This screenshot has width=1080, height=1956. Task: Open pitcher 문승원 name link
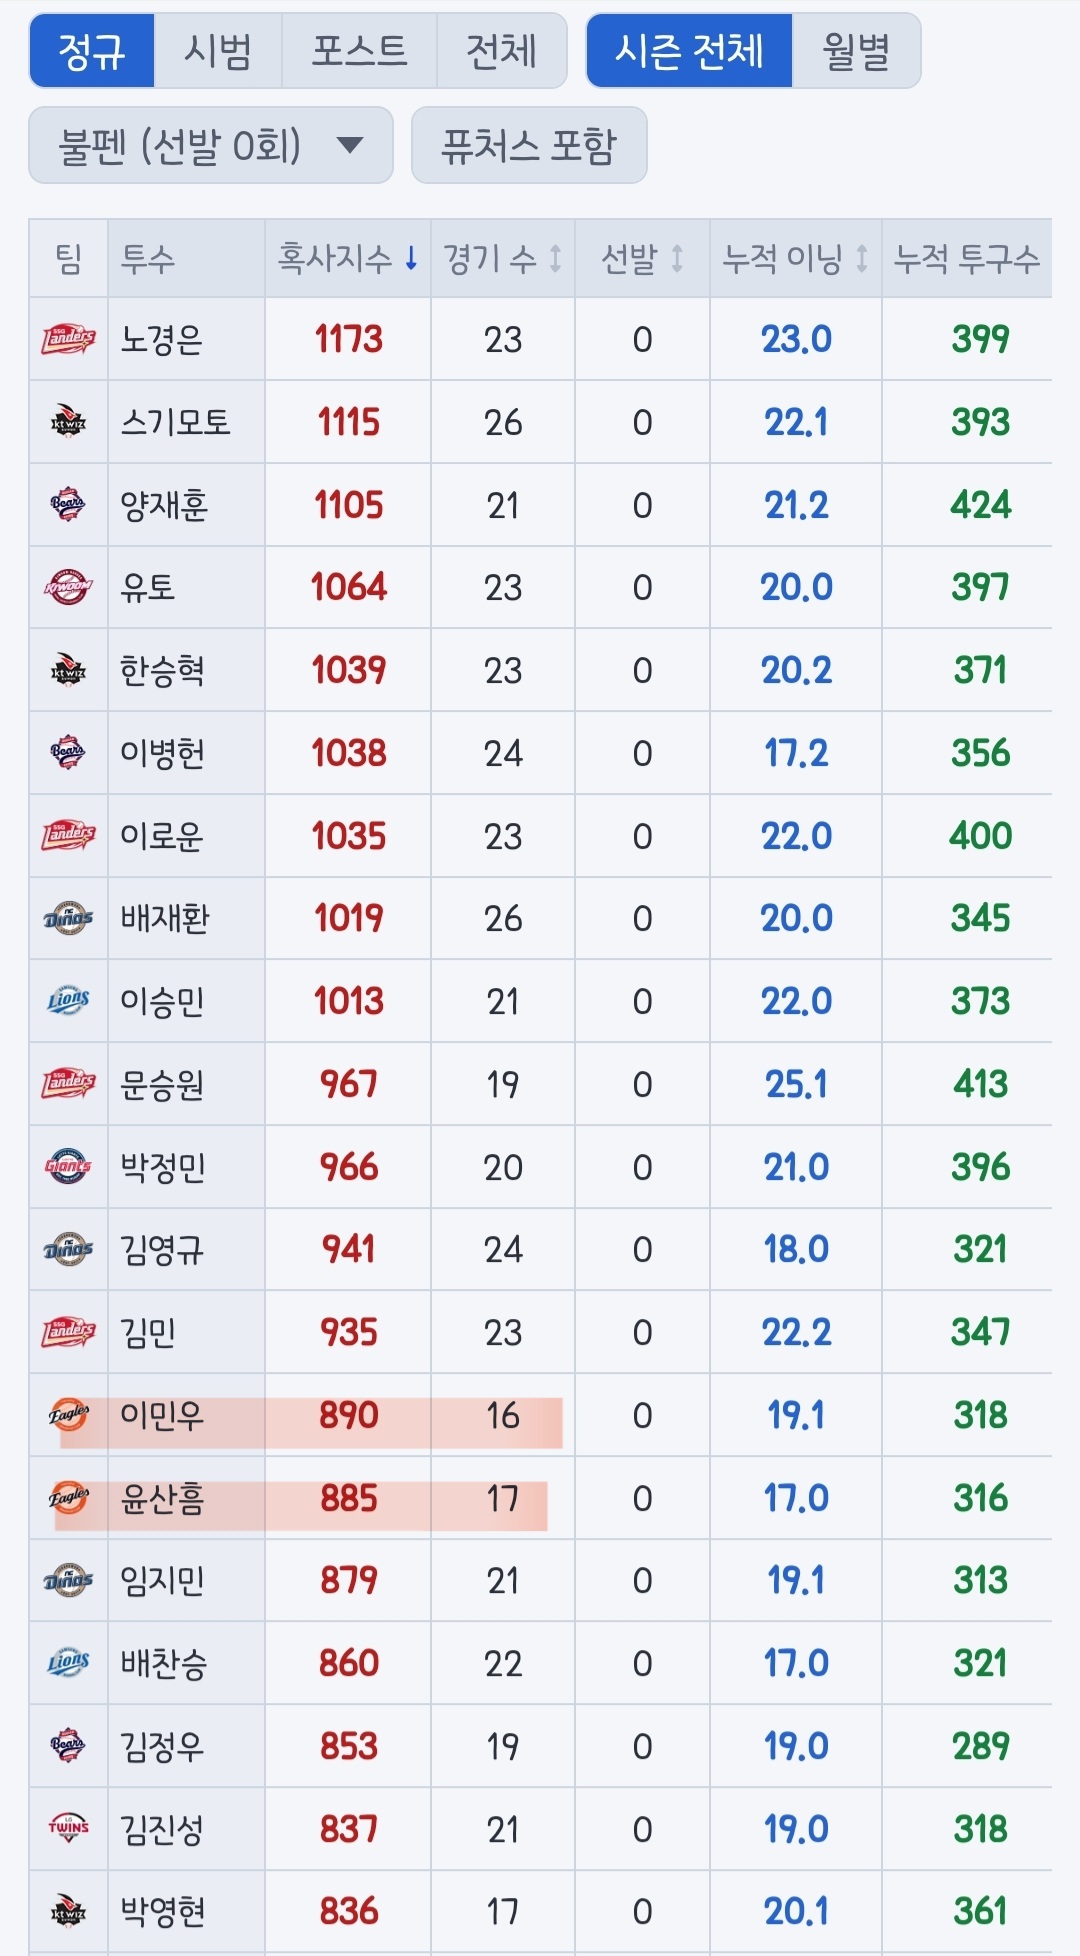pos(162,1084)
